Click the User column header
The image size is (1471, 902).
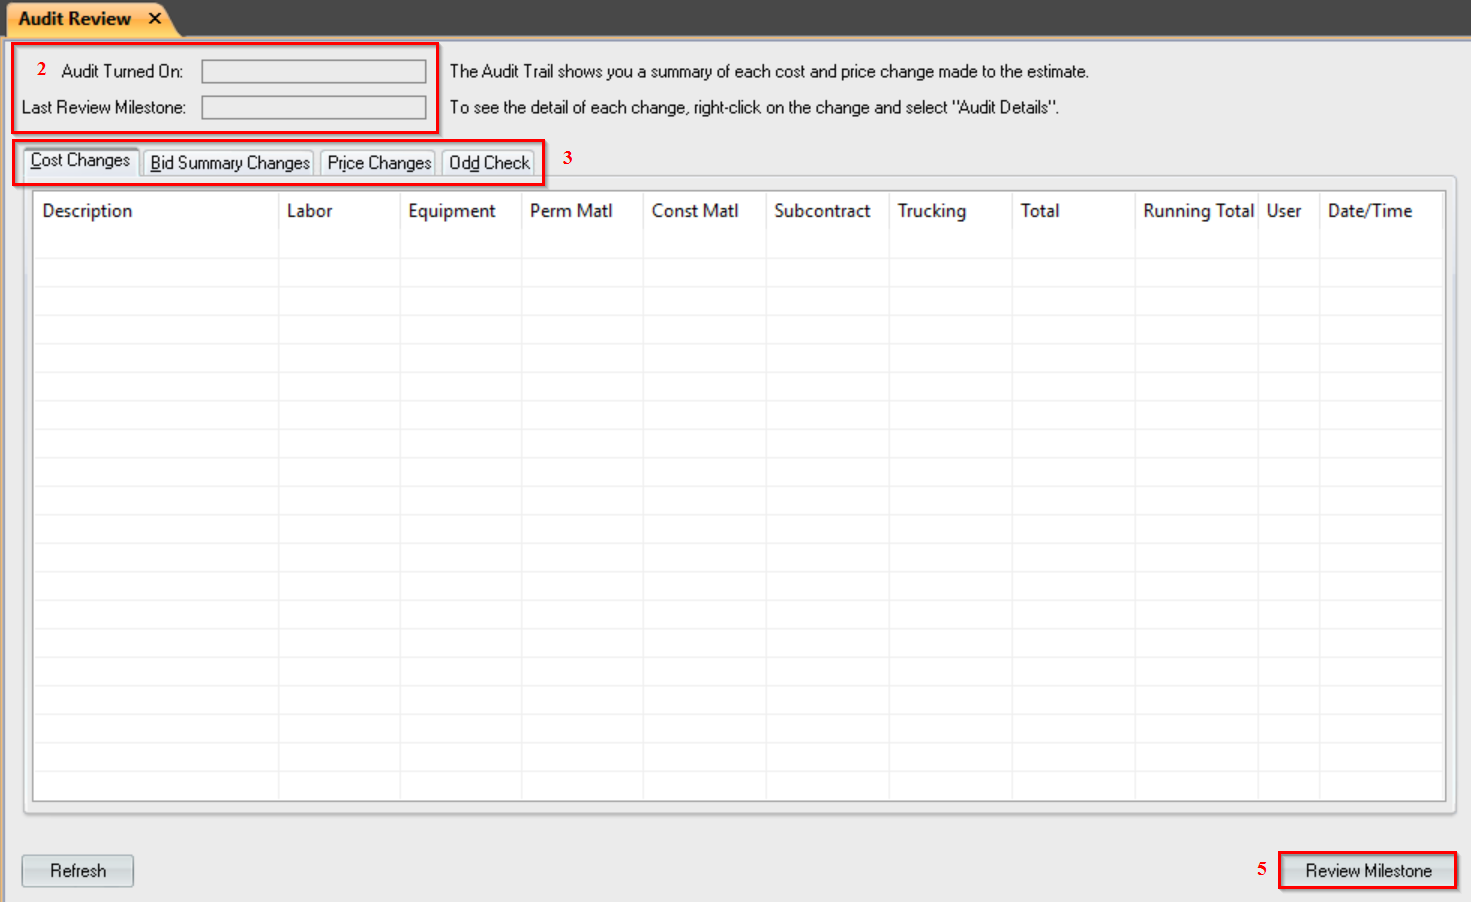click(x=1289, y=211)
